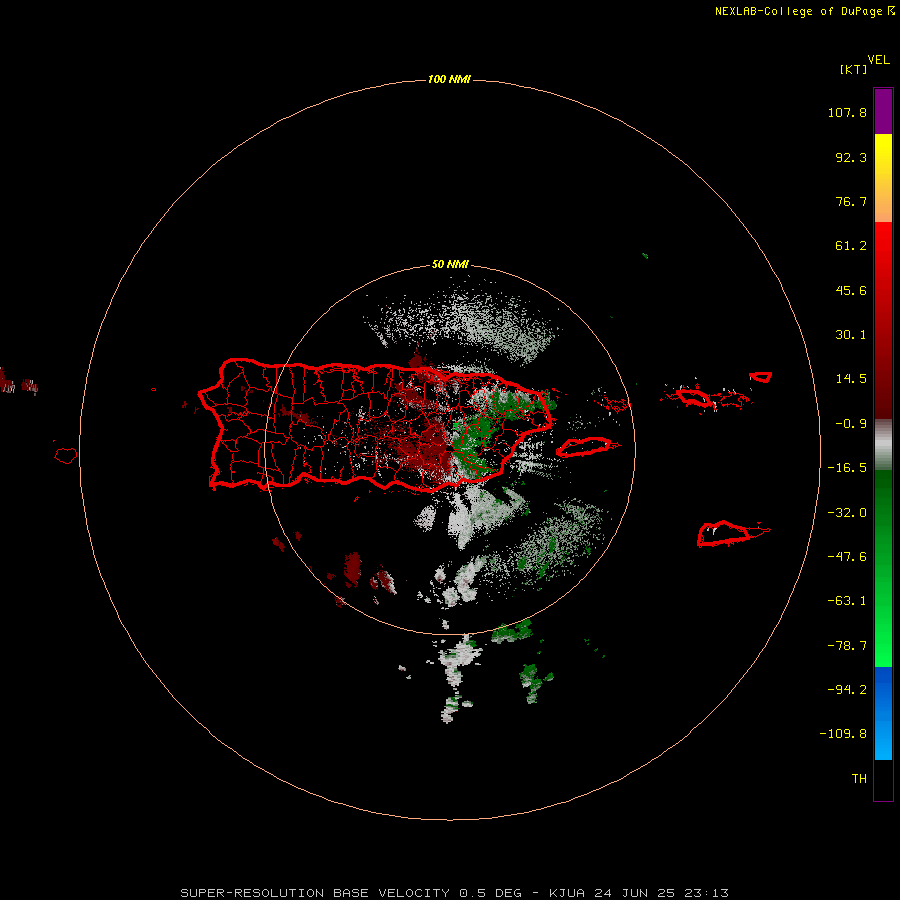Select the -0.9 legend value
The height and width of the screenshot is (900, 900).
coord(851,424)
